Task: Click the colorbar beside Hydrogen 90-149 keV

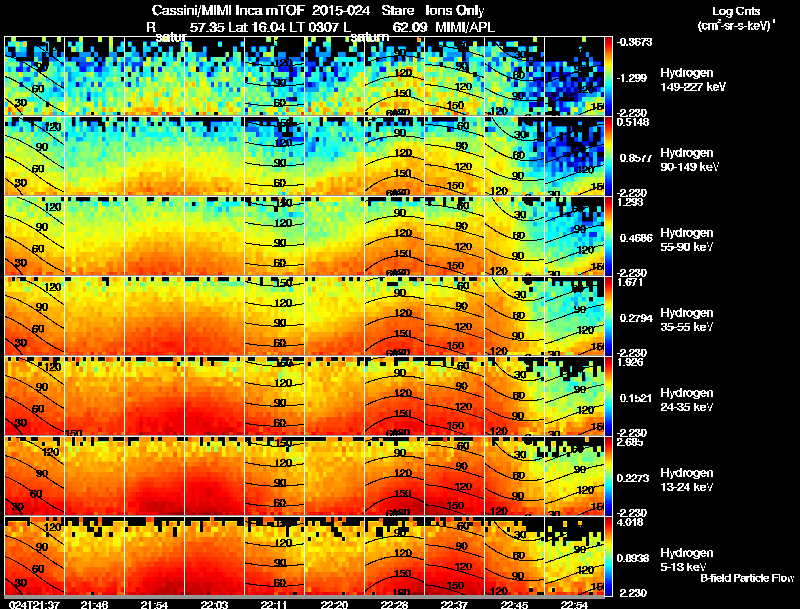Action: 608,156
